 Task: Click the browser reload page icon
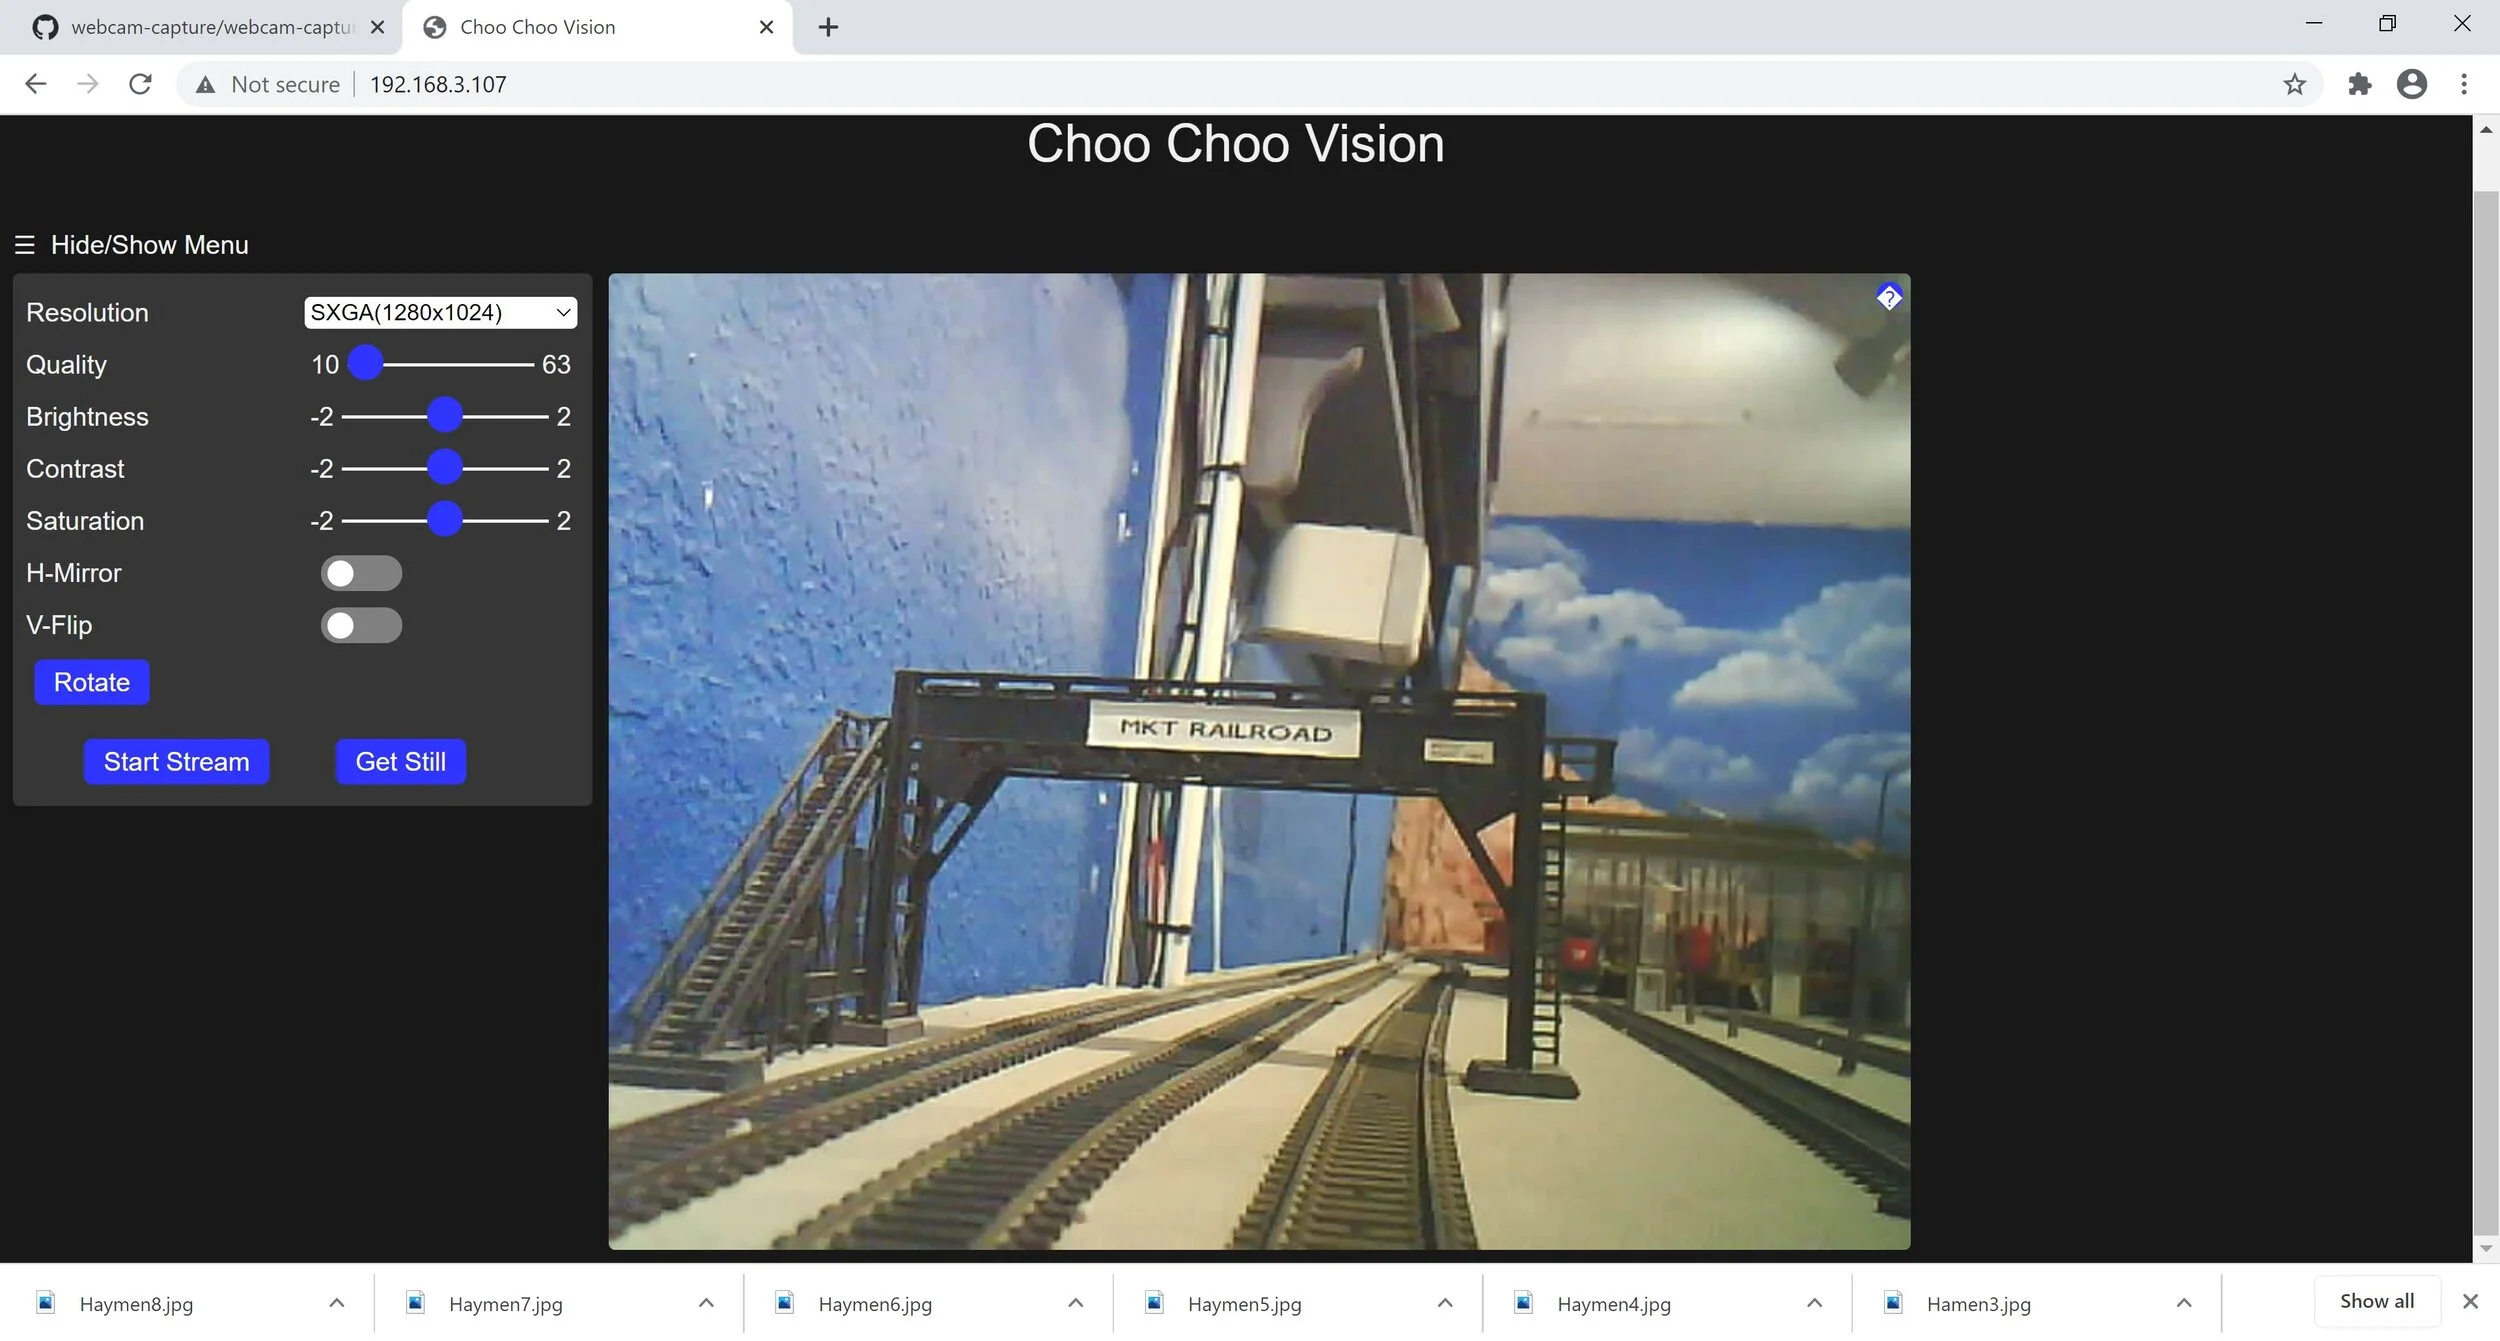(140, 84)
